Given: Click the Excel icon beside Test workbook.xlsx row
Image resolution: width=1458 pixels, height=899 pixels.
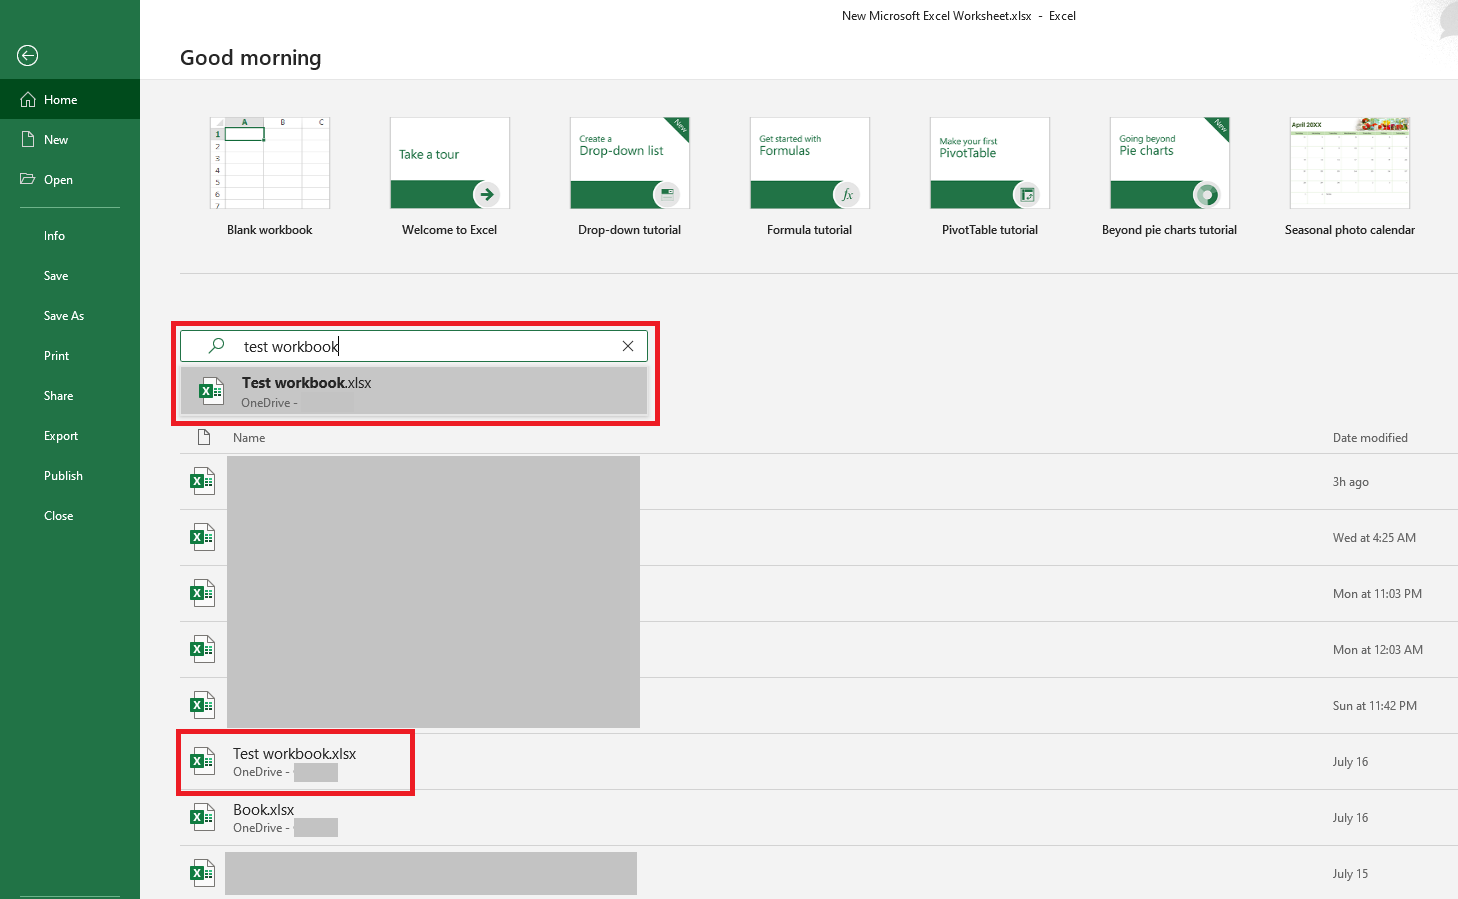Looking at the screenshot, I should coord(203,761).
